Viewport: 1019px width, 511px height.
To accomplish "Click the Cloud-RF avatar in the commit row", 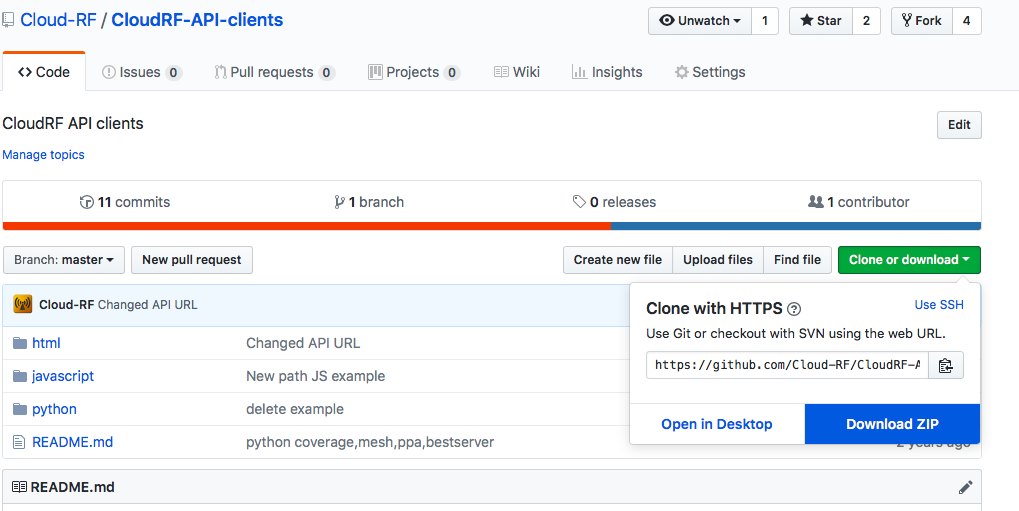I will (23, 304).
